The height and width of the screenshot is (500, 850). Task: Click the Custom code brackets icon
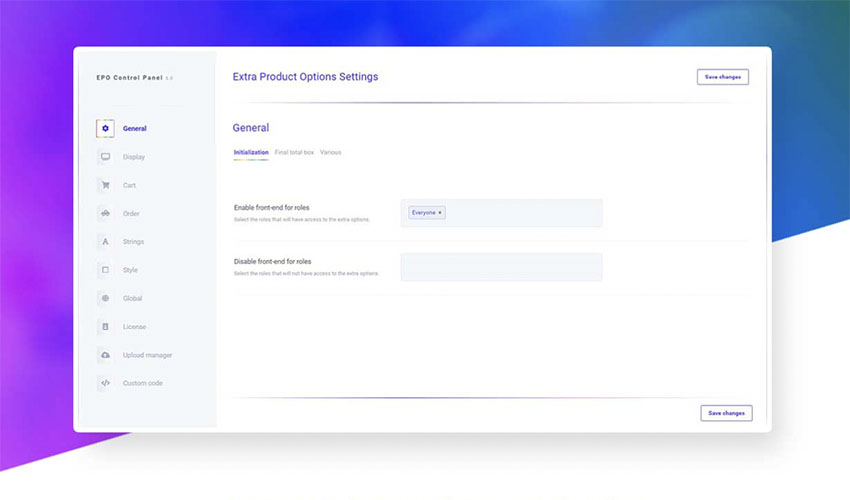point(105,383)
